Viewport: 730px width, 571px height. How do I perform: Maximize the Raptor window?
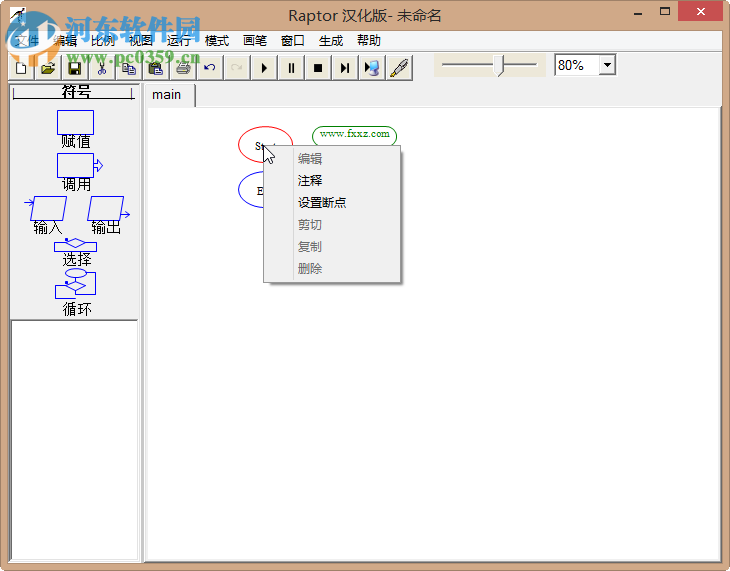point(665,12)
